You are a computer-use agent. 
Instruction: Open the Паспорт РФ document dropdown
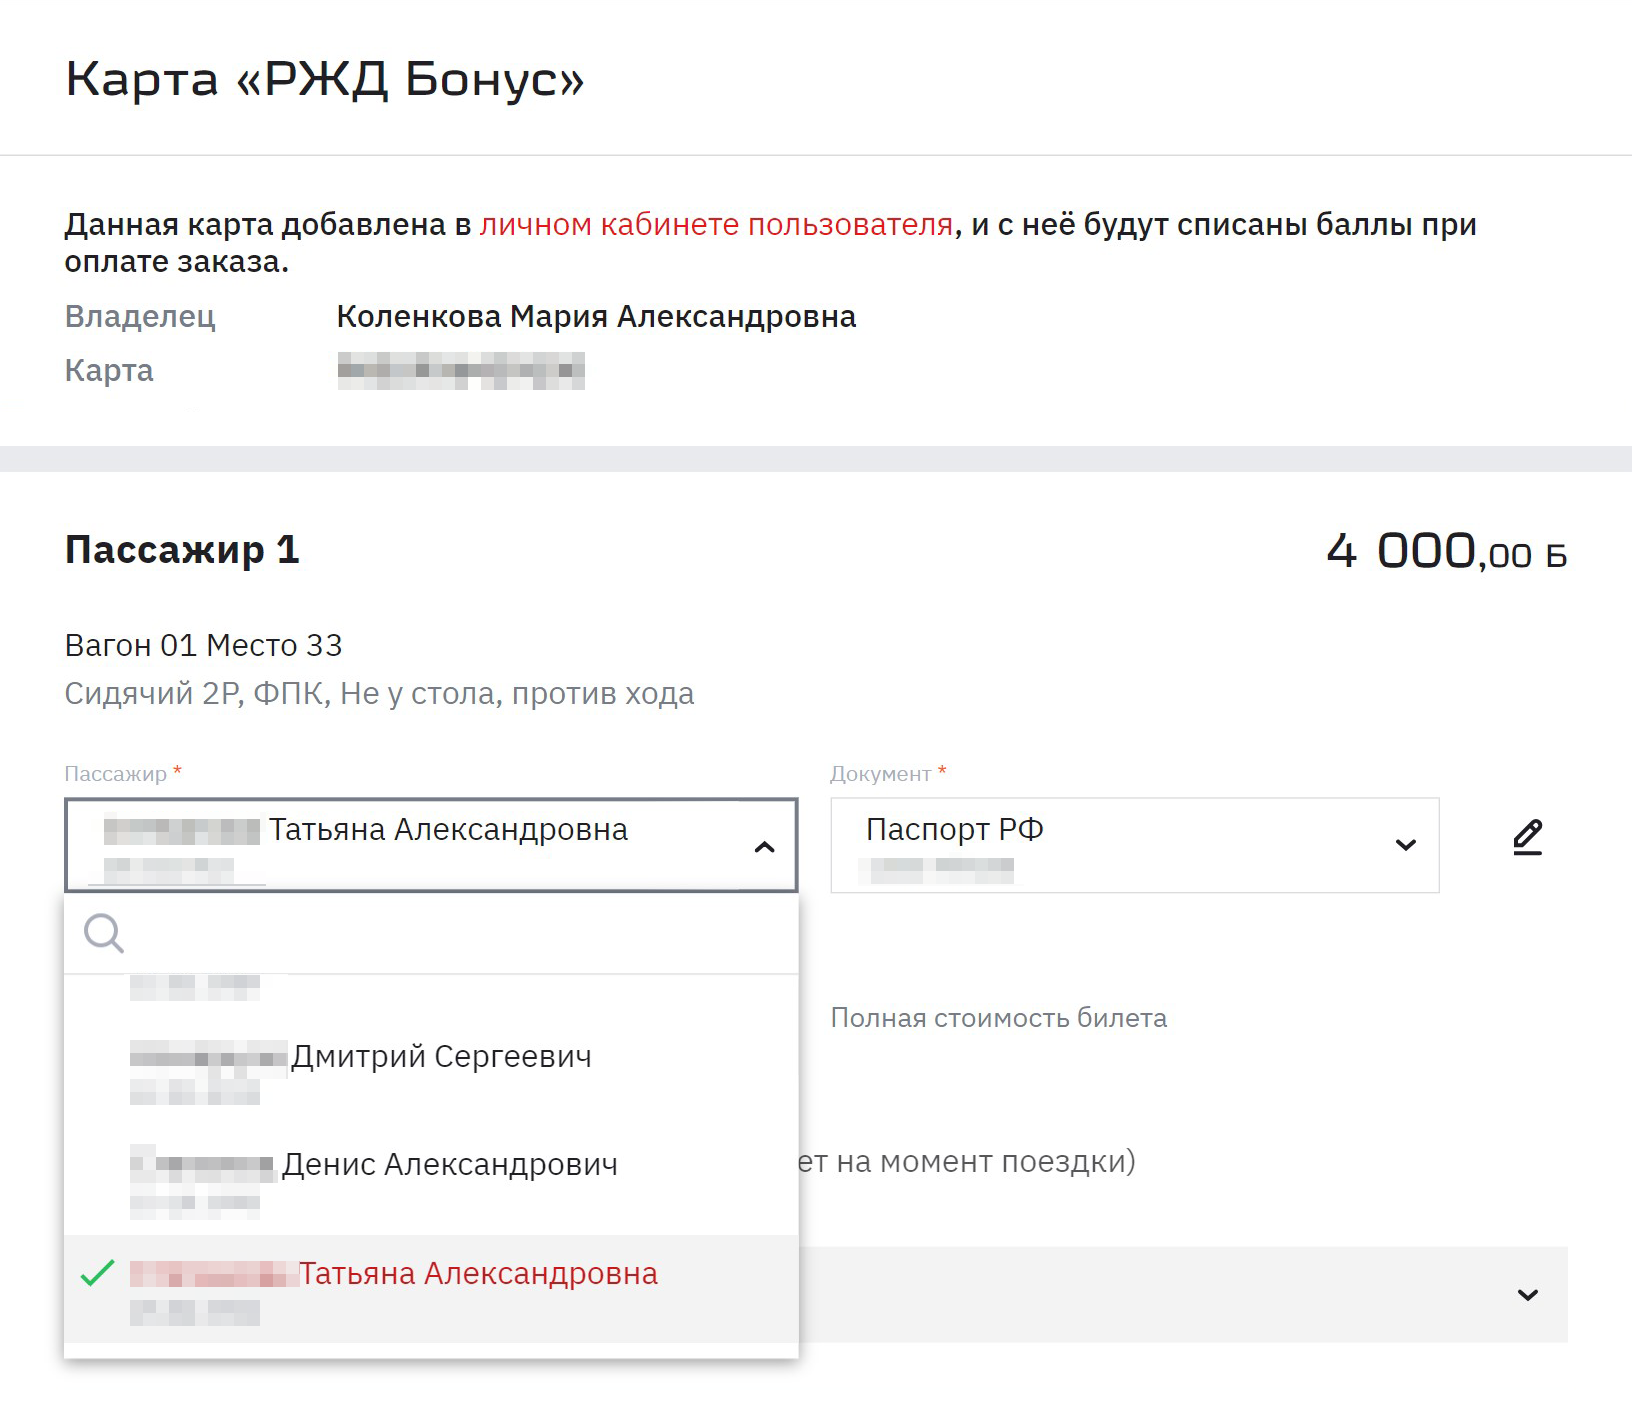(1134, 845)
